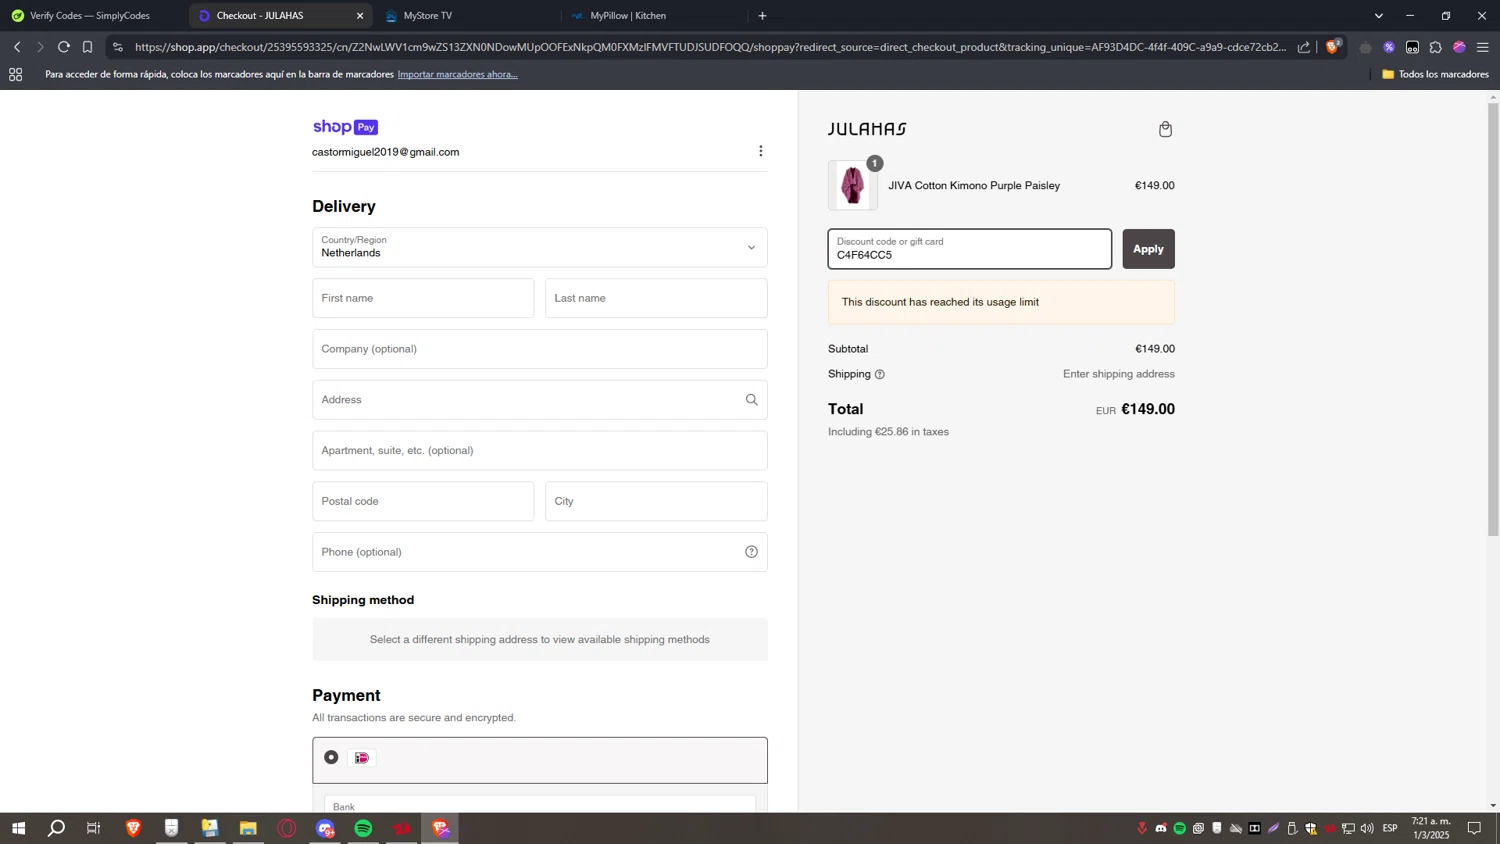Click the First name field

pos(423,298)
